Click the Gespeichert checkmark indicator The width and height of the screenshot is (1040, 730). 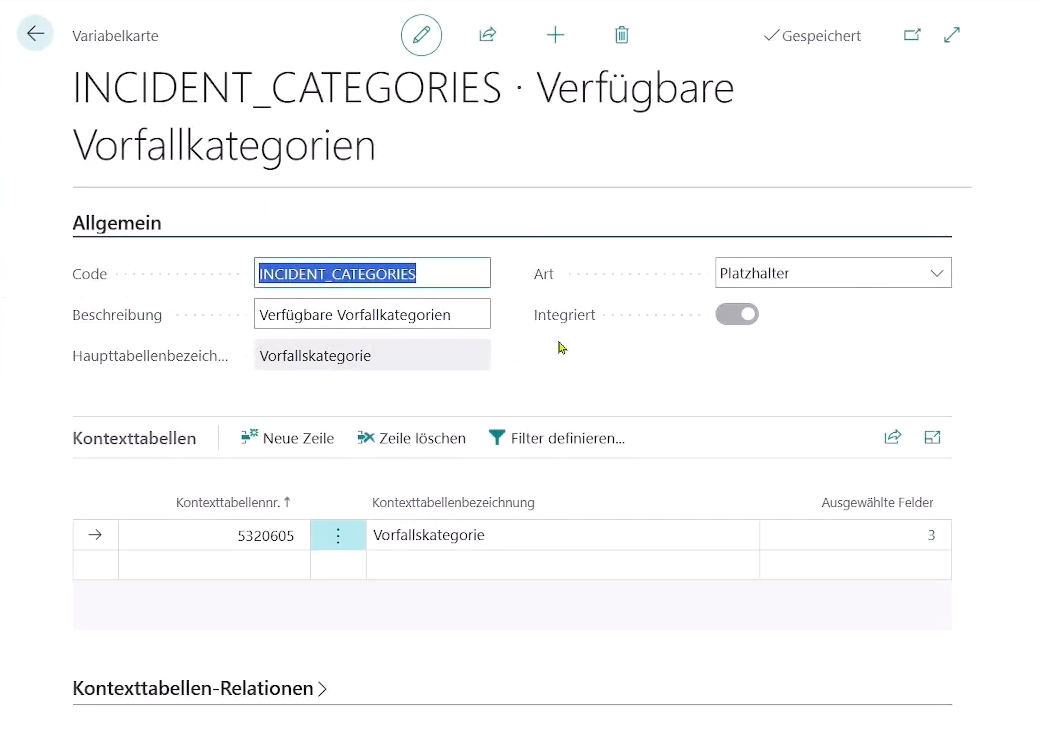coord(811,35)
